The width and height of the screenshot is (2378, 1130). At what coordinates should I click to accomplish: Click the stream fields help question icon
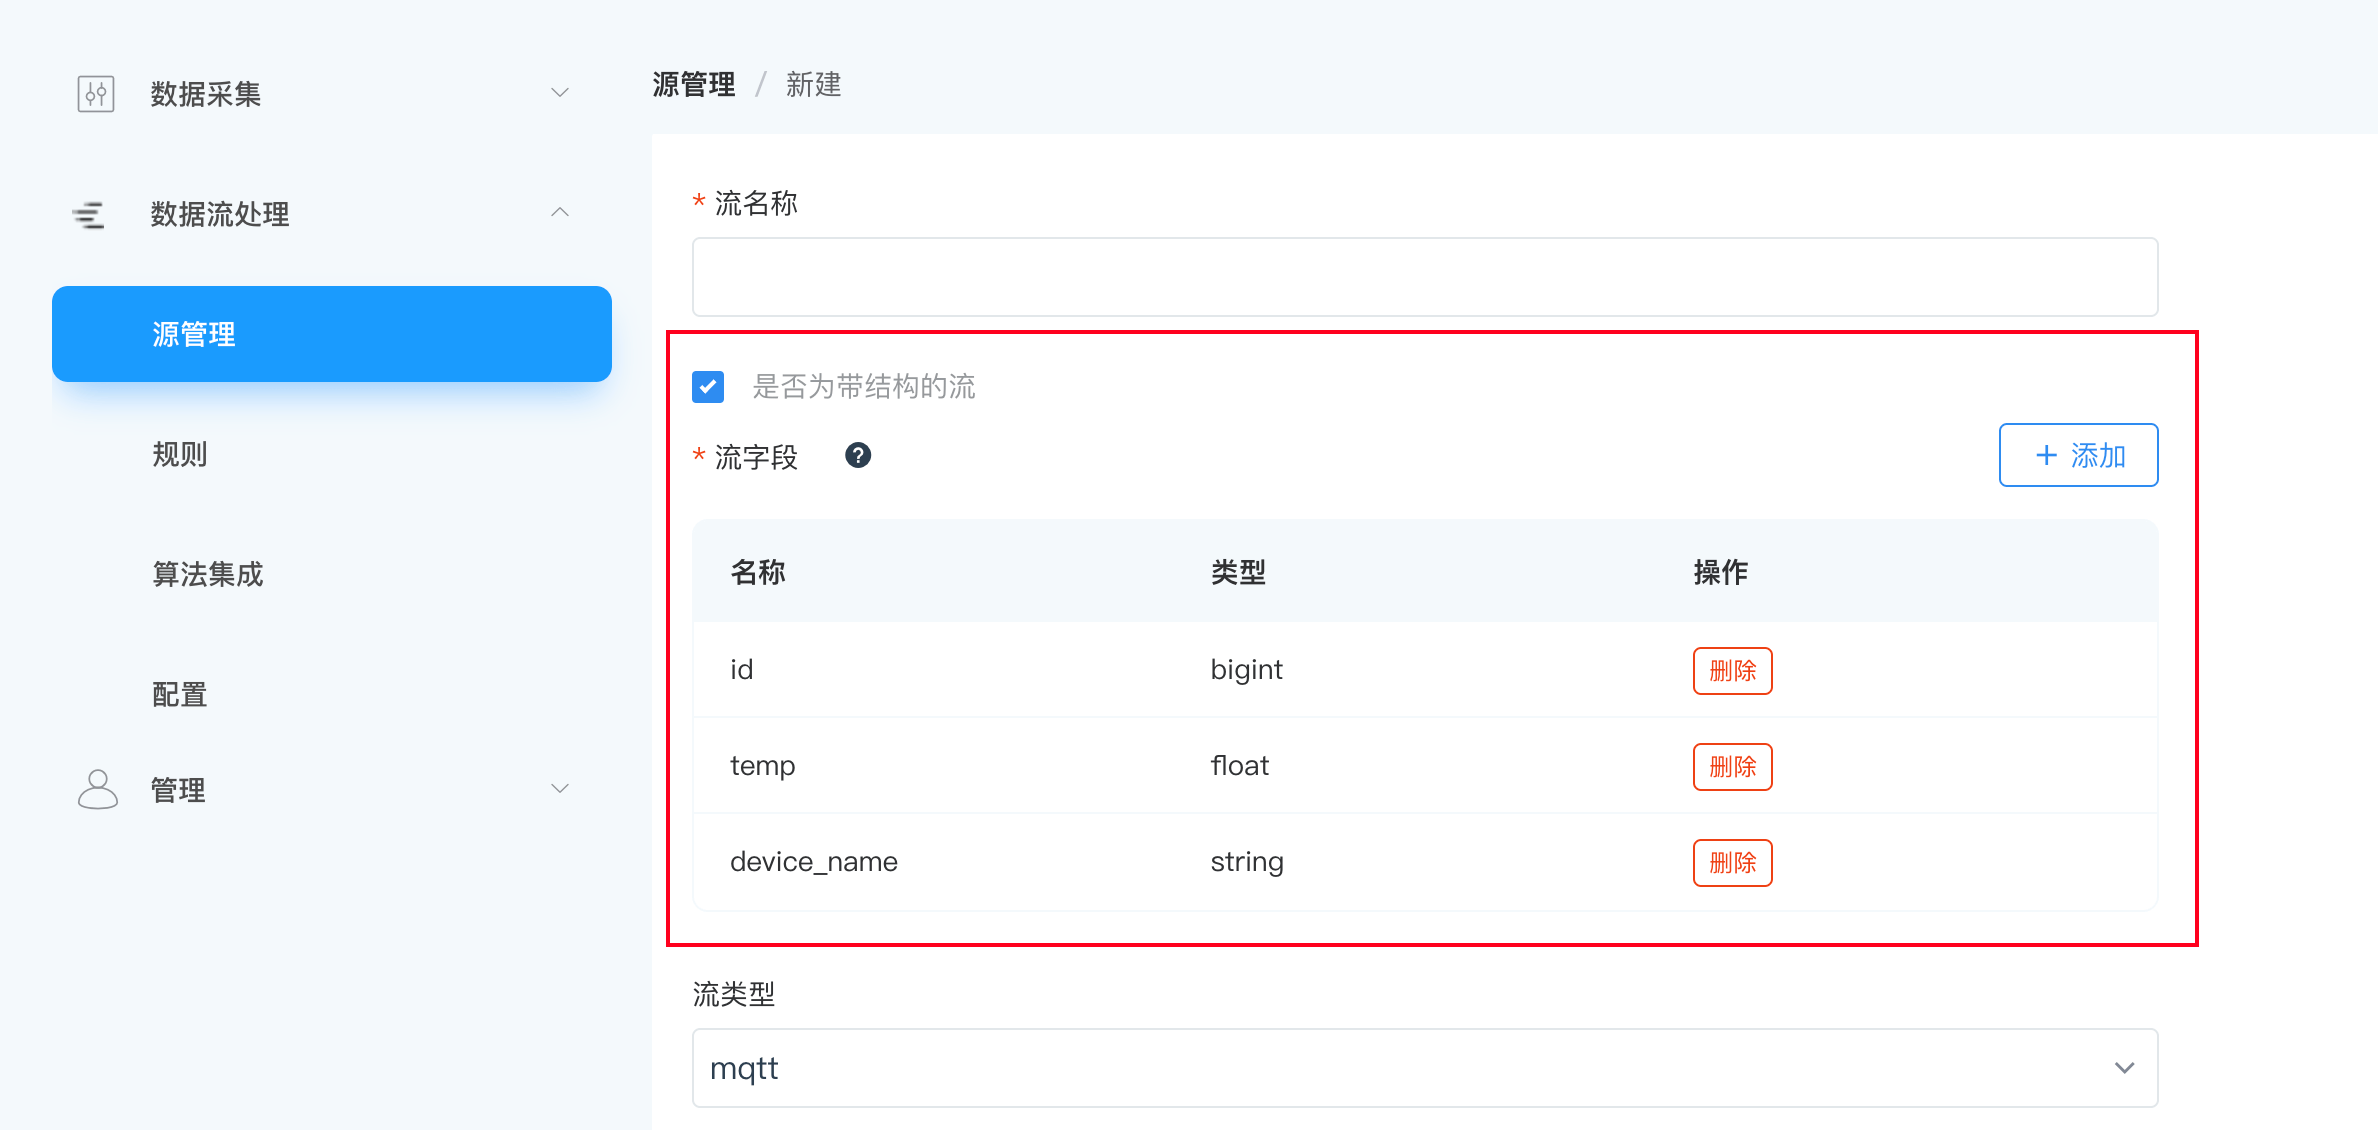point(857,456)
